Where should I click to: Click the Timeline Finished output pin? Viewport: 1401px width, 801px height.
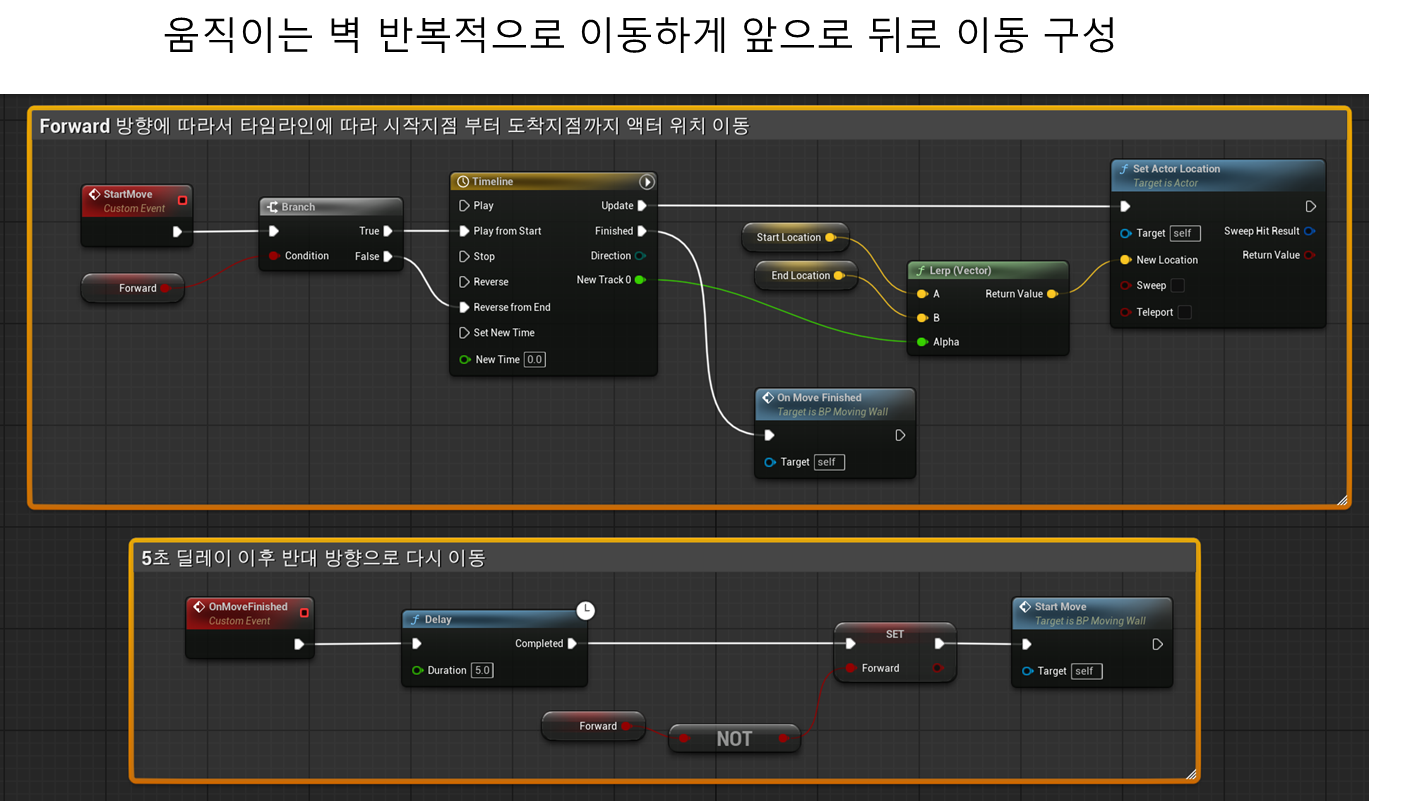642,231
